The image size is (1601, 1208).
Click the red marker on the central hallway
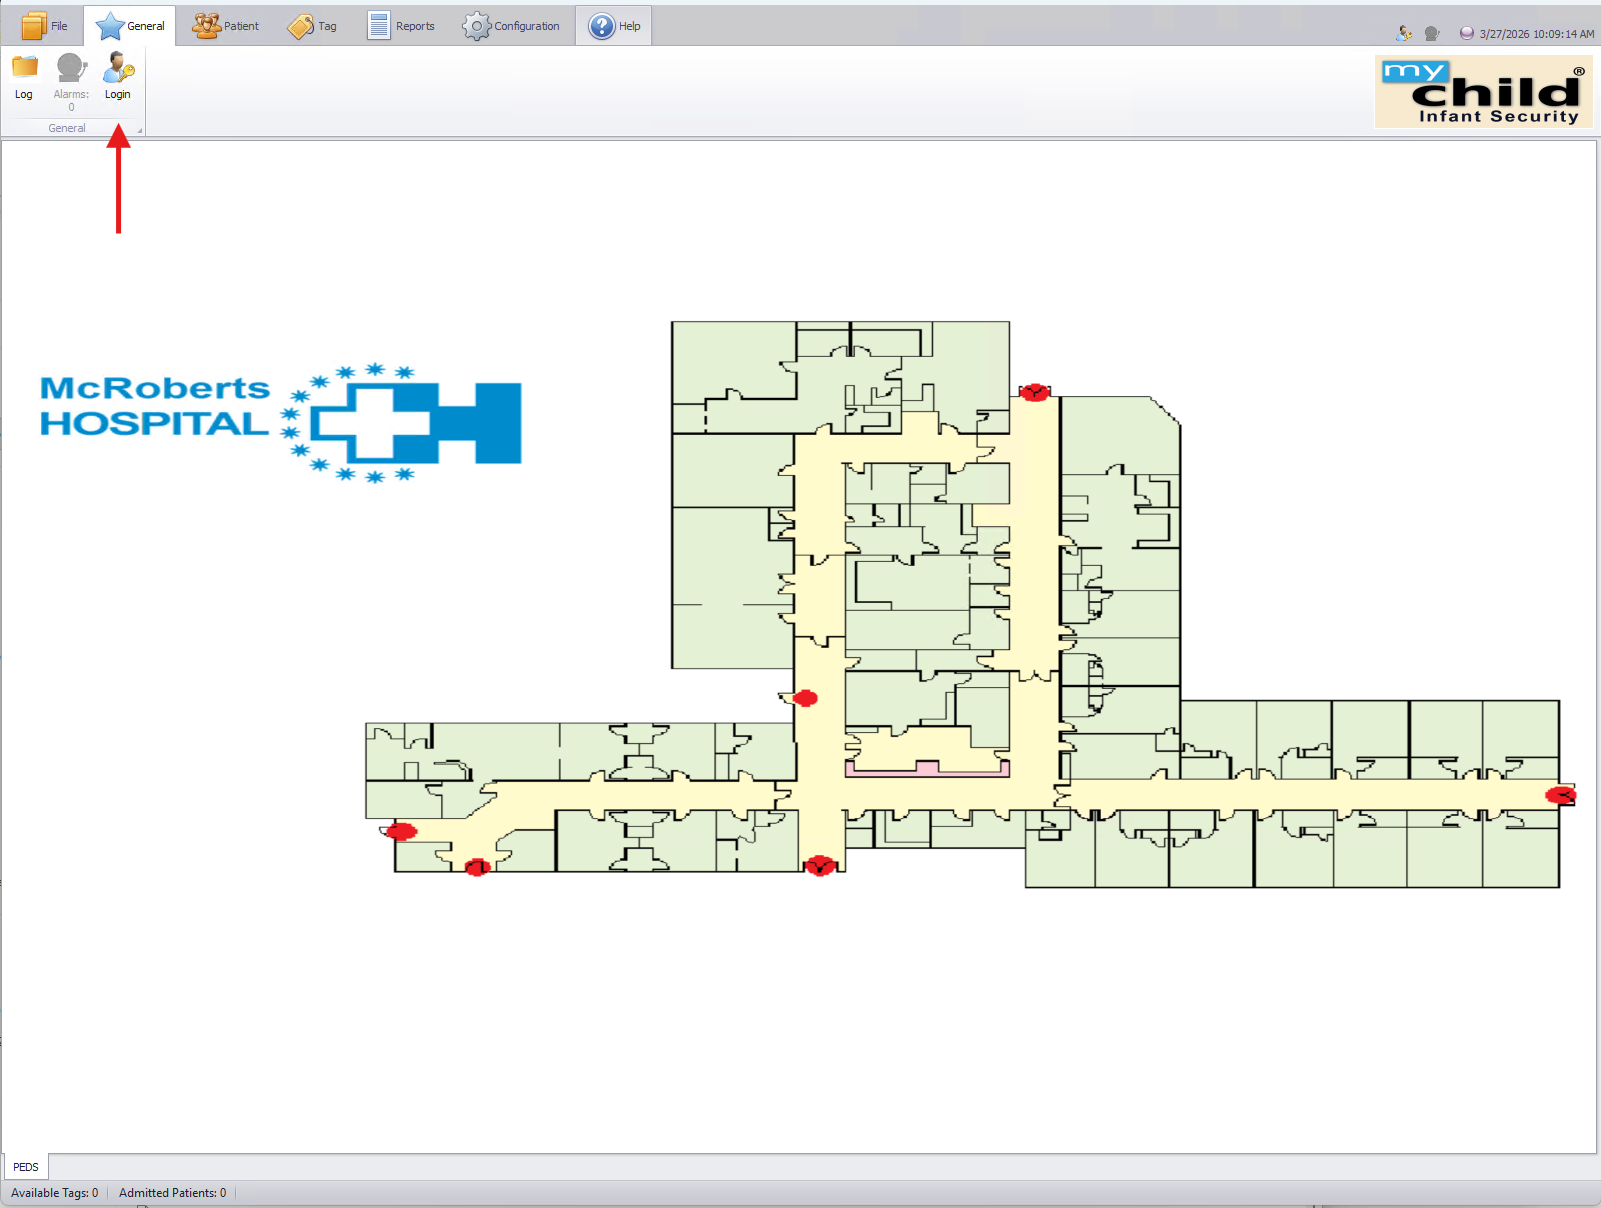(805, 698)
